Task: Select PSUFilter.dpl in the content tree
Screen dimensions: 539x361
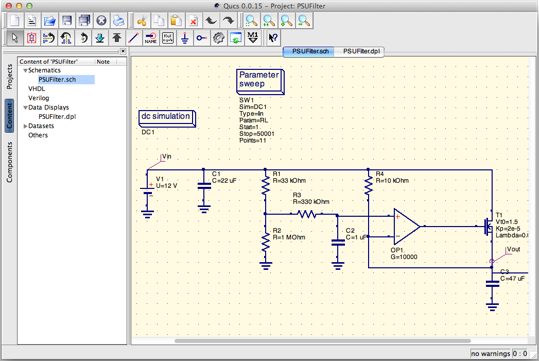Action: (x=57, y=117)
